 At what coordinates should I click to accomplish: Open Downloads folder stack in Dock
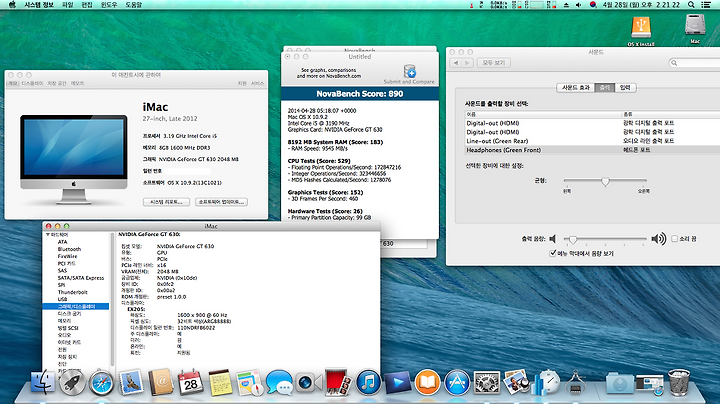[x=619, y=384]
